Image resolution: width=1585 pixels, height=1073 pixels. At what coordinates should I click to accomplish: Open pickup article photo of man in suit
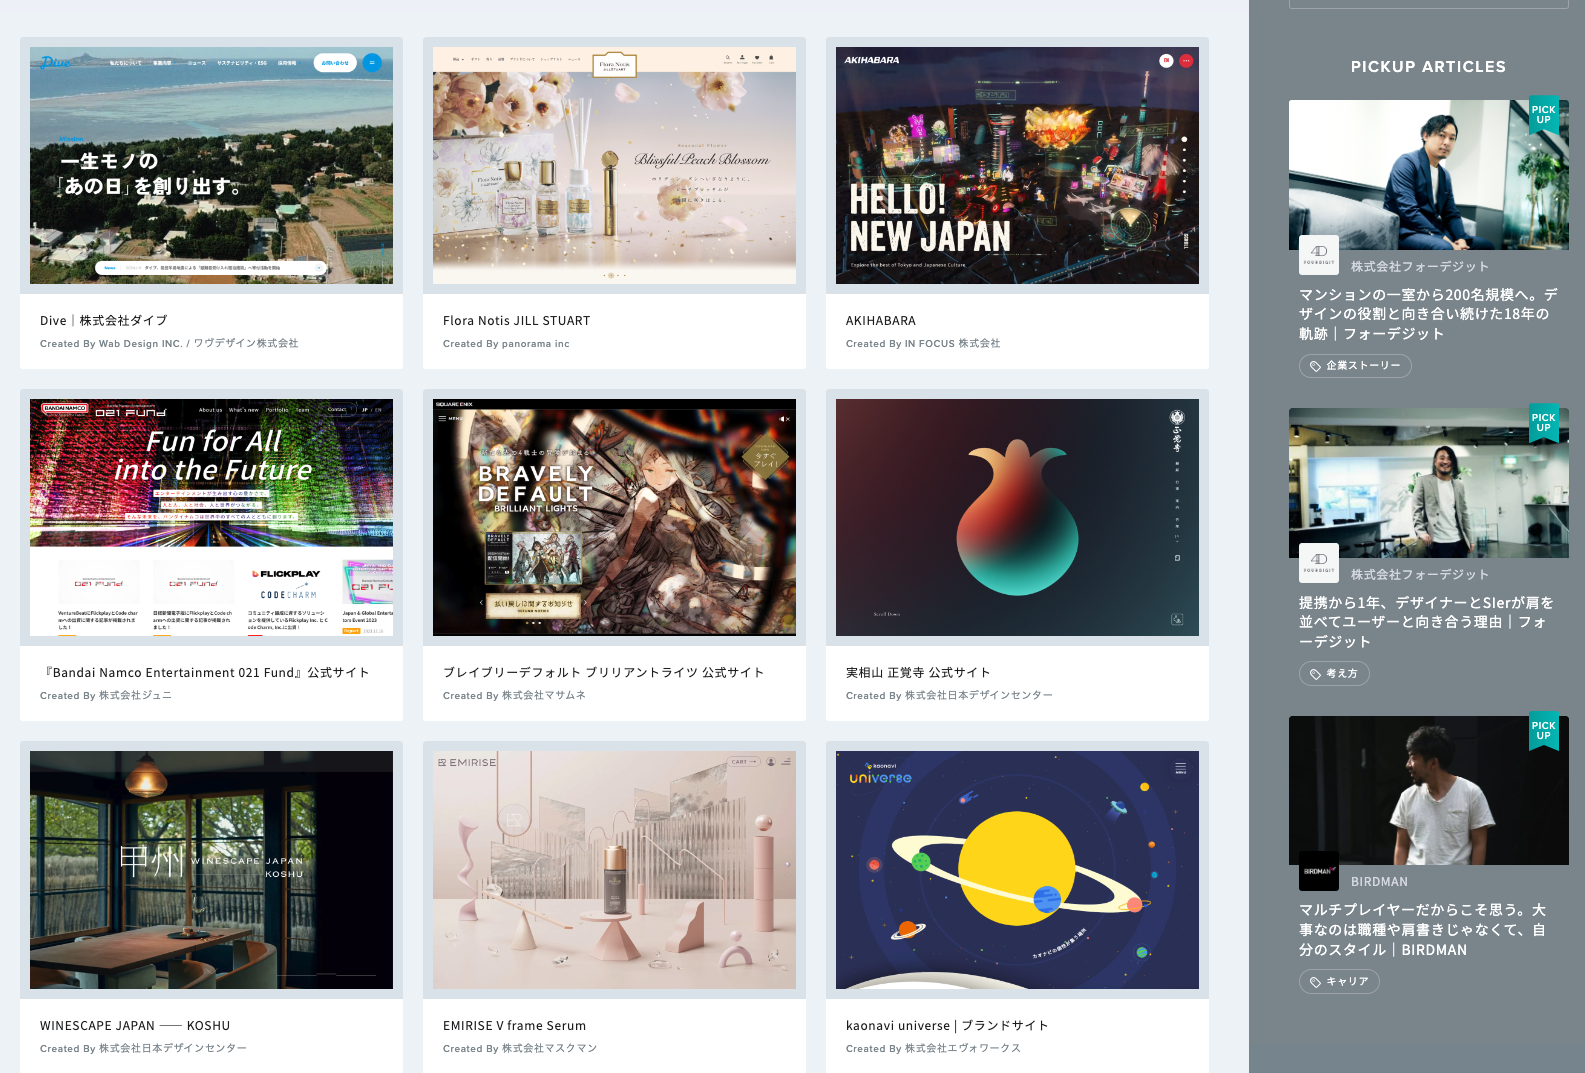[1428, 175]
